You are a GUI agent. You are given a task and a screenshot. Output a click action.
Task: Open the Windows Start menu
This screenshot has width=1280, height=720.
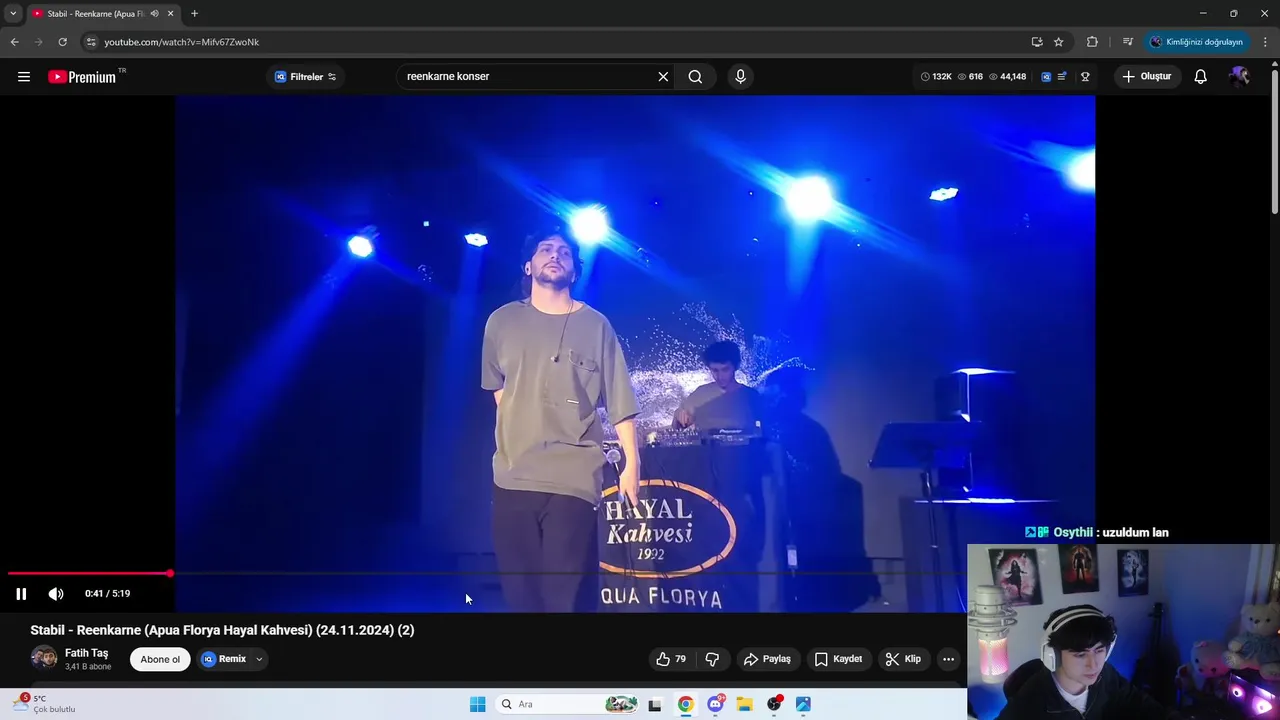pos(478,704)
